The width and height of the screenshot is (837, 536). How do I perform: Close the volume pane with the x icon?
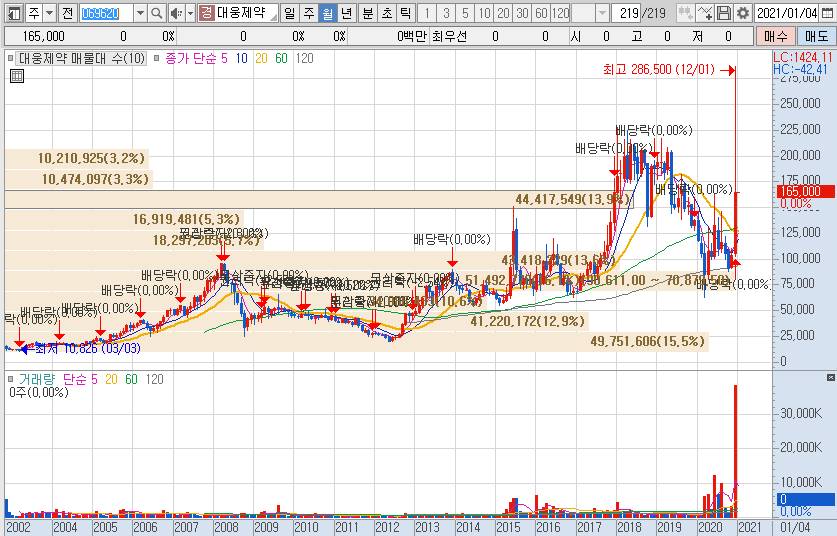831,378
